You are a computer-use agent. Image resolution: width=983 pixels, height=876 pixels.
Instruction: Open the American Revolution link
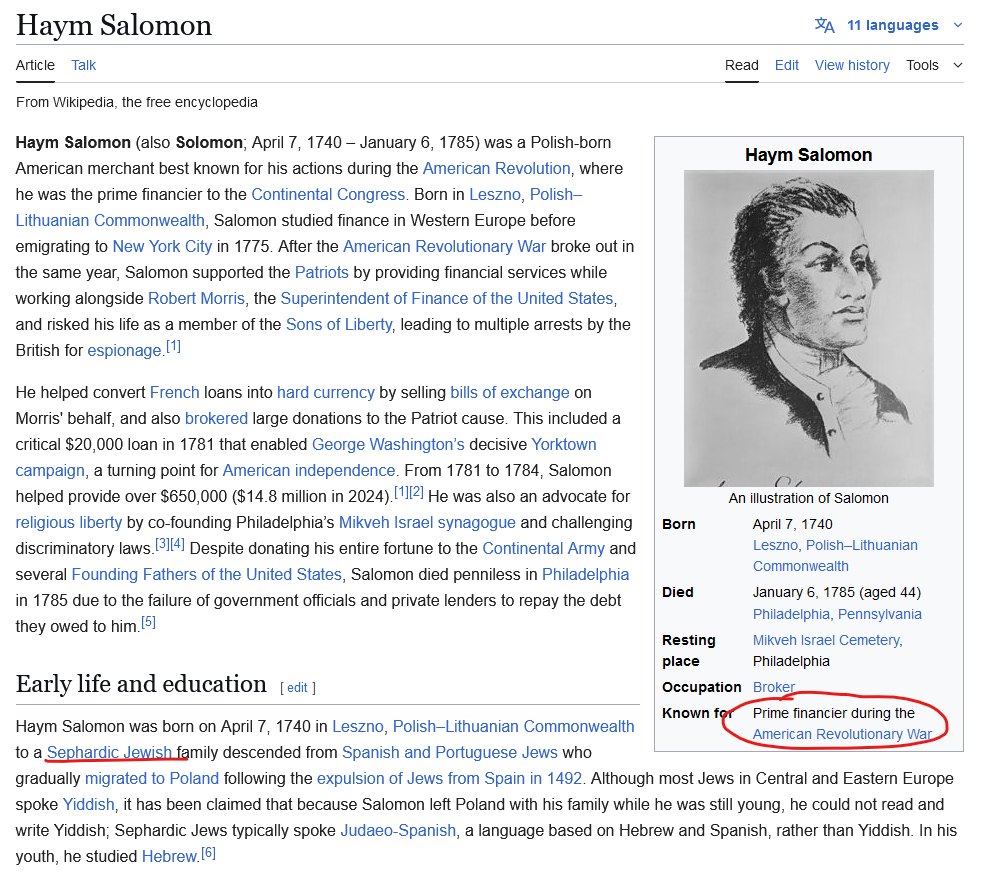coord(497,169)
